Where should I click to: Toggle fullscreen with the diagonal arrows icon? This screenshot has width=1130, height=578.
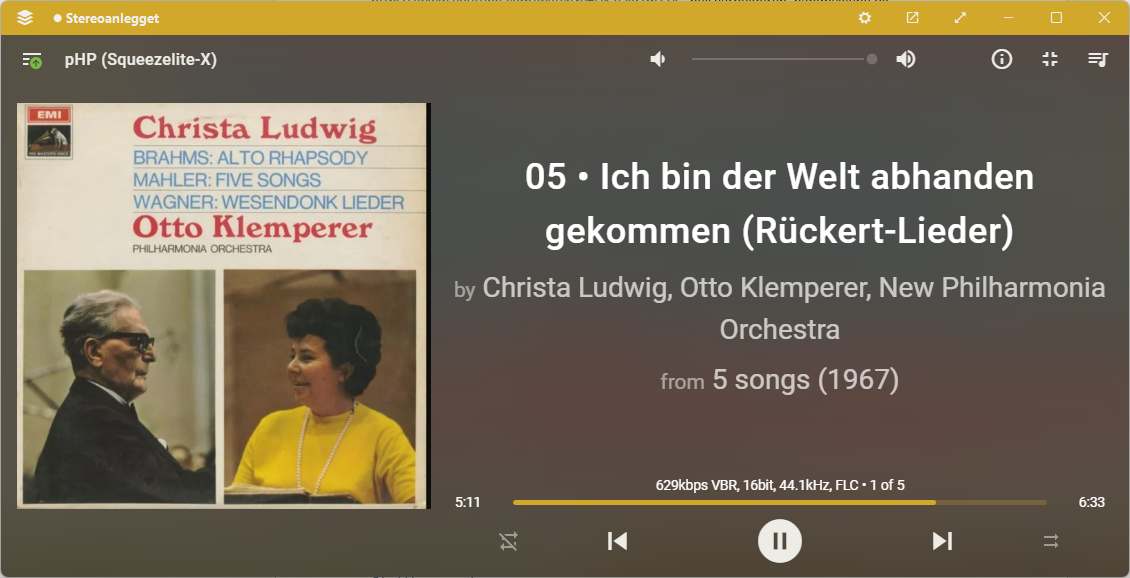tap(960, 18)
